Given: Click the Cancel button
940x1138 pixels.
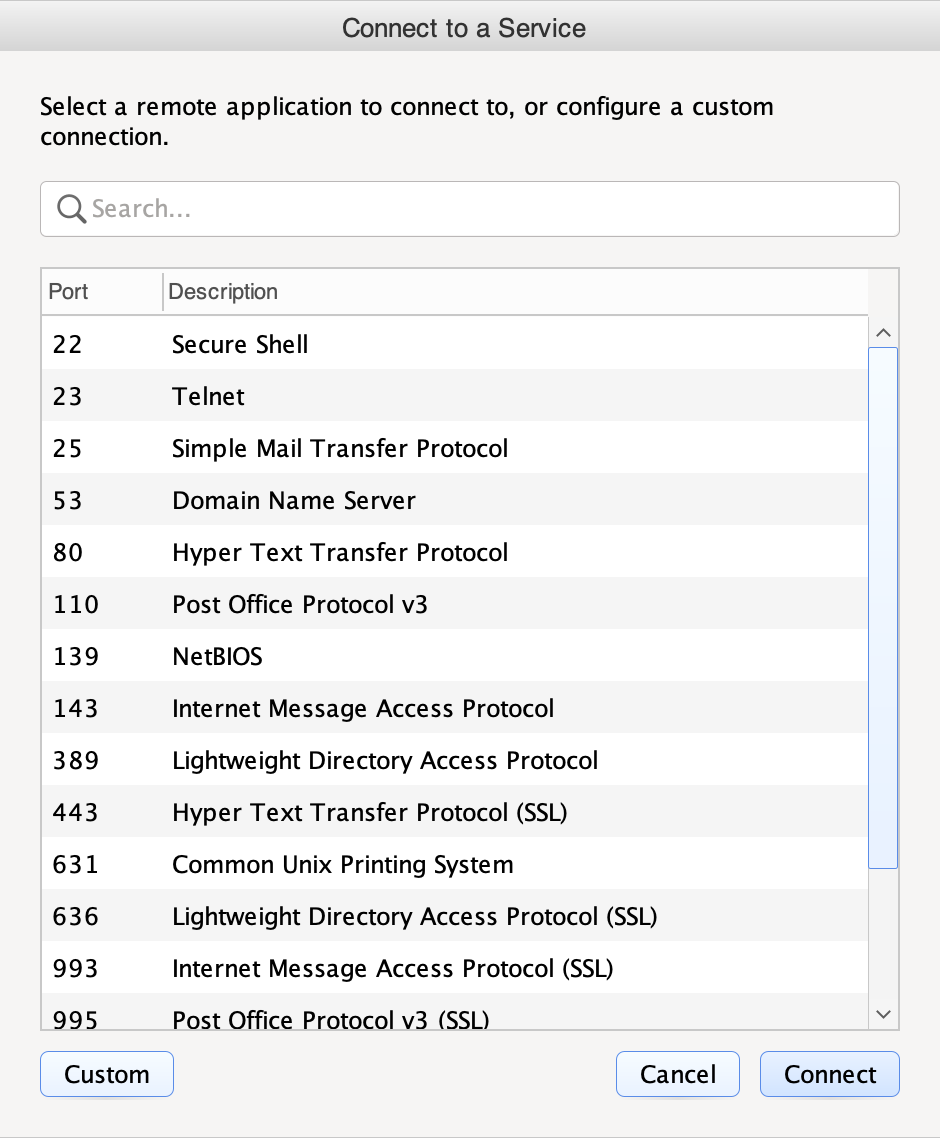Looking at the screenshot, I should [678, 1074].
